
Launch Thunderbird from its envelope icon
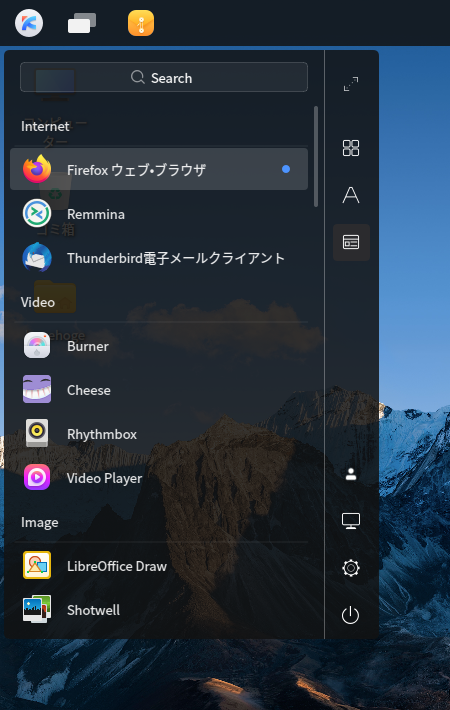pos(37,257)
